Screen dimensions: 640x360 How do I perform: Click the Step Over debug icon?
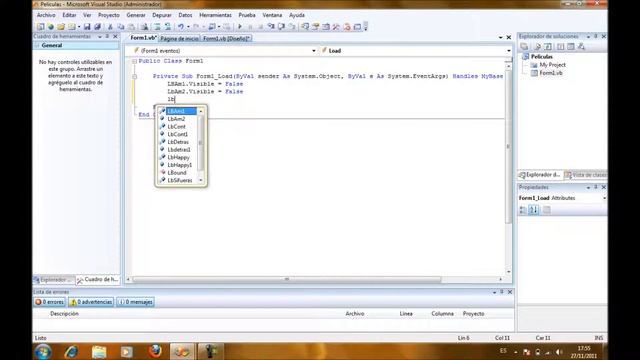point(281,27)
